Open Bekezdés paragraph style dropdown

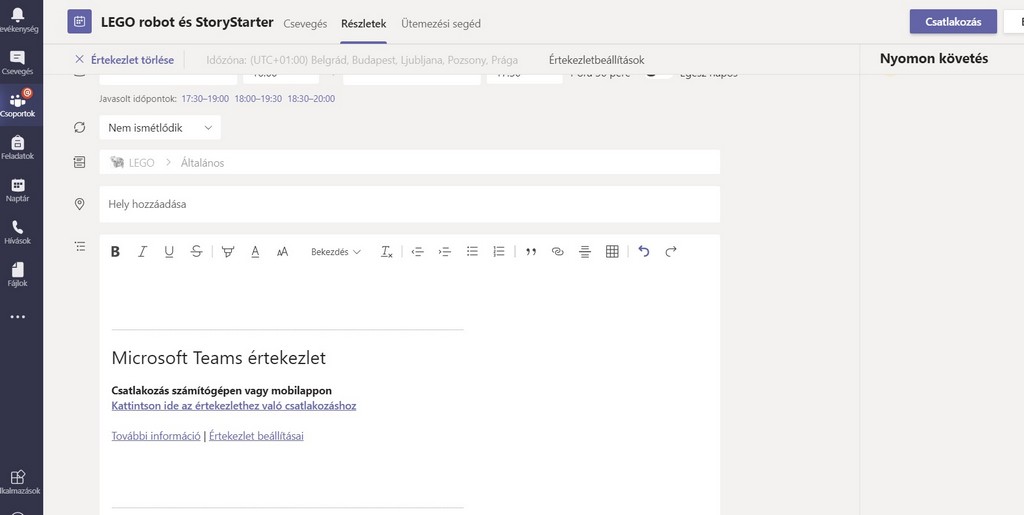pos(336,251)
